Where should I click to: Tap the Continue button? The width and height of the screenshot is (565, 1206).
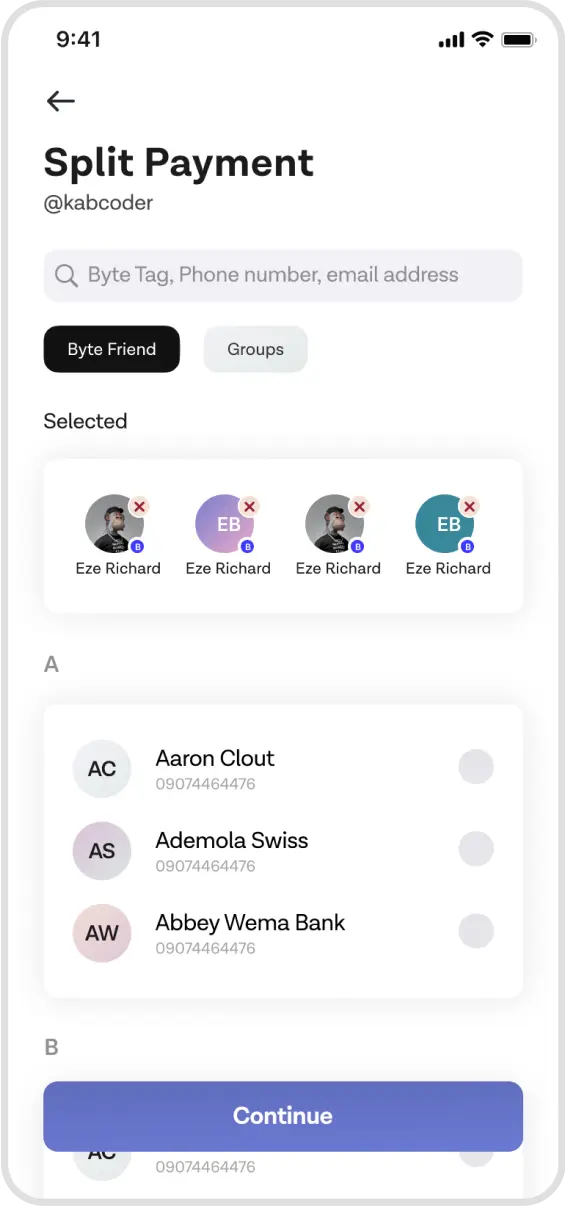tap(283, 1116)
